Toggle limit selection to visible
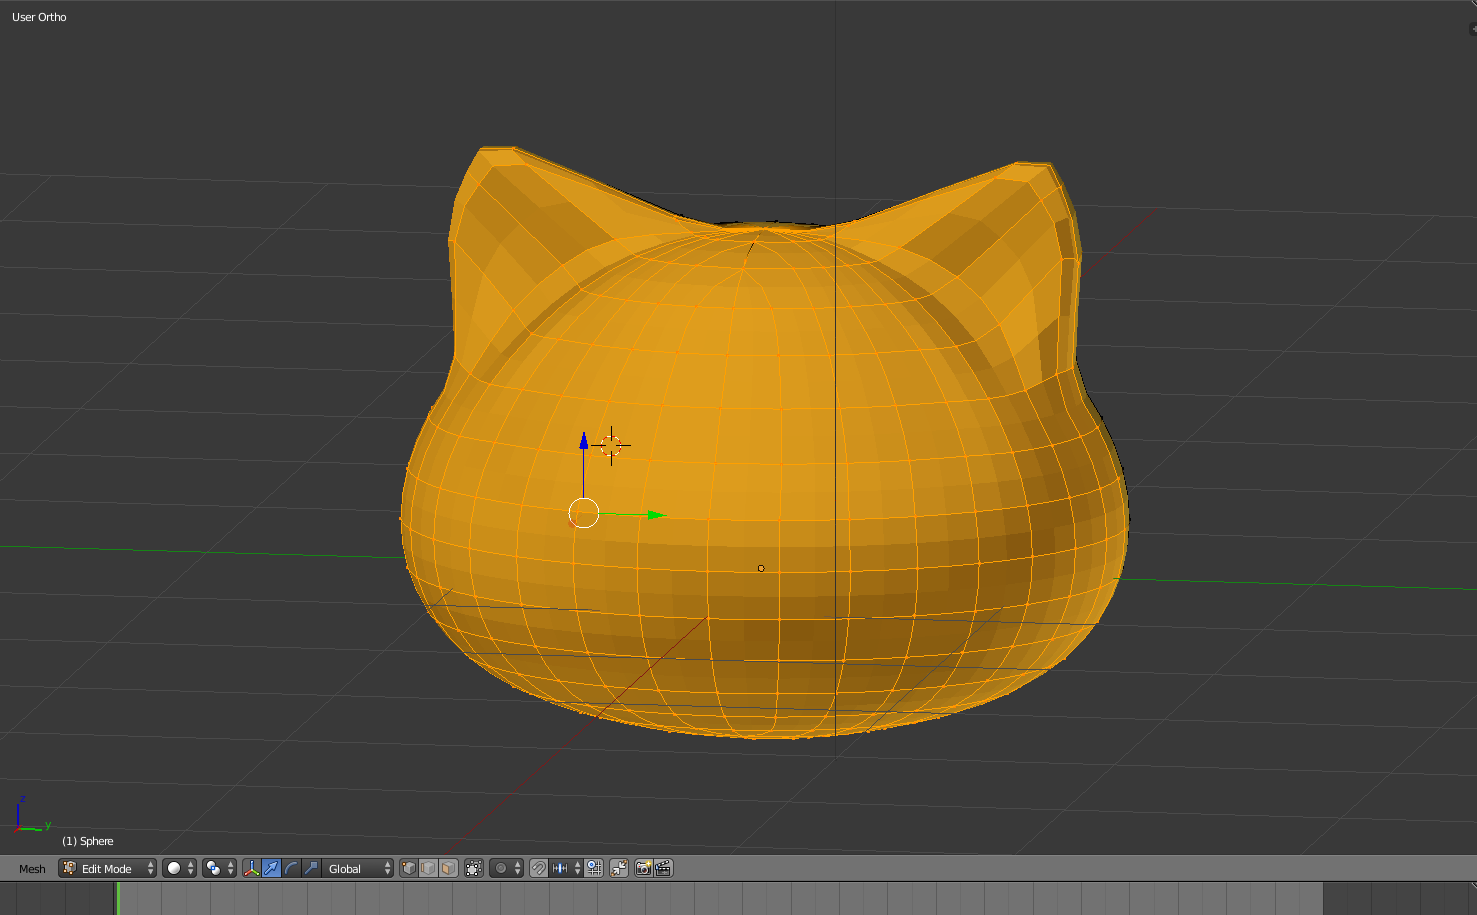Screen dimensions: 1477x915 tap(474, 869)
